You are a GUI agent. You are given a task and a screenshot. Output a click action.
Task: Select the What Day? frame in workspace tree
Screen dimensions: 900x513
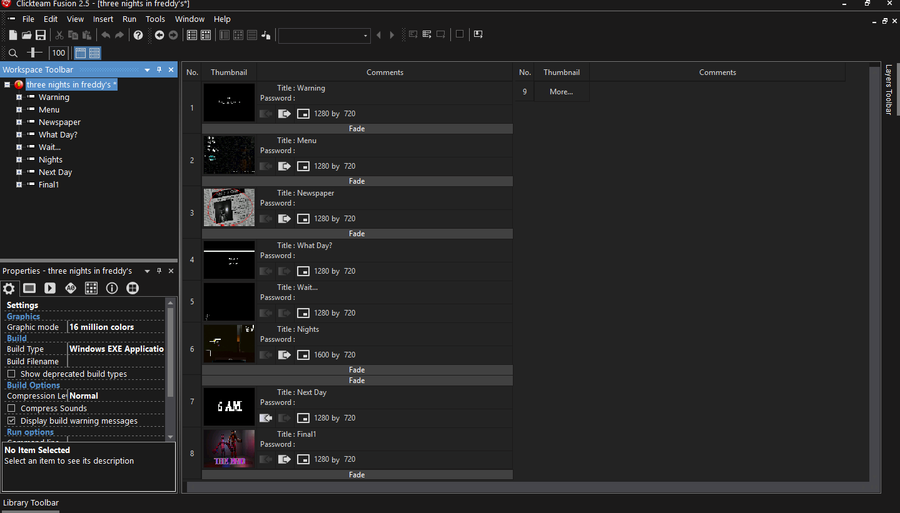57,135
